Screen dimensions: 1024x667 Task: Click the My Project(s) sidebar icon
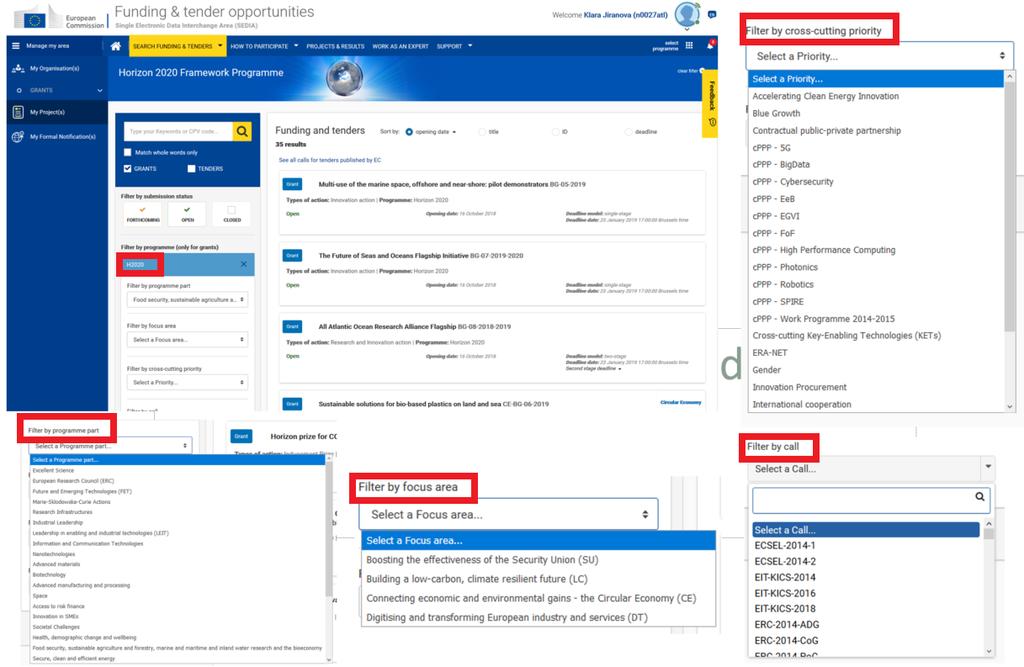tap(18, 112)
